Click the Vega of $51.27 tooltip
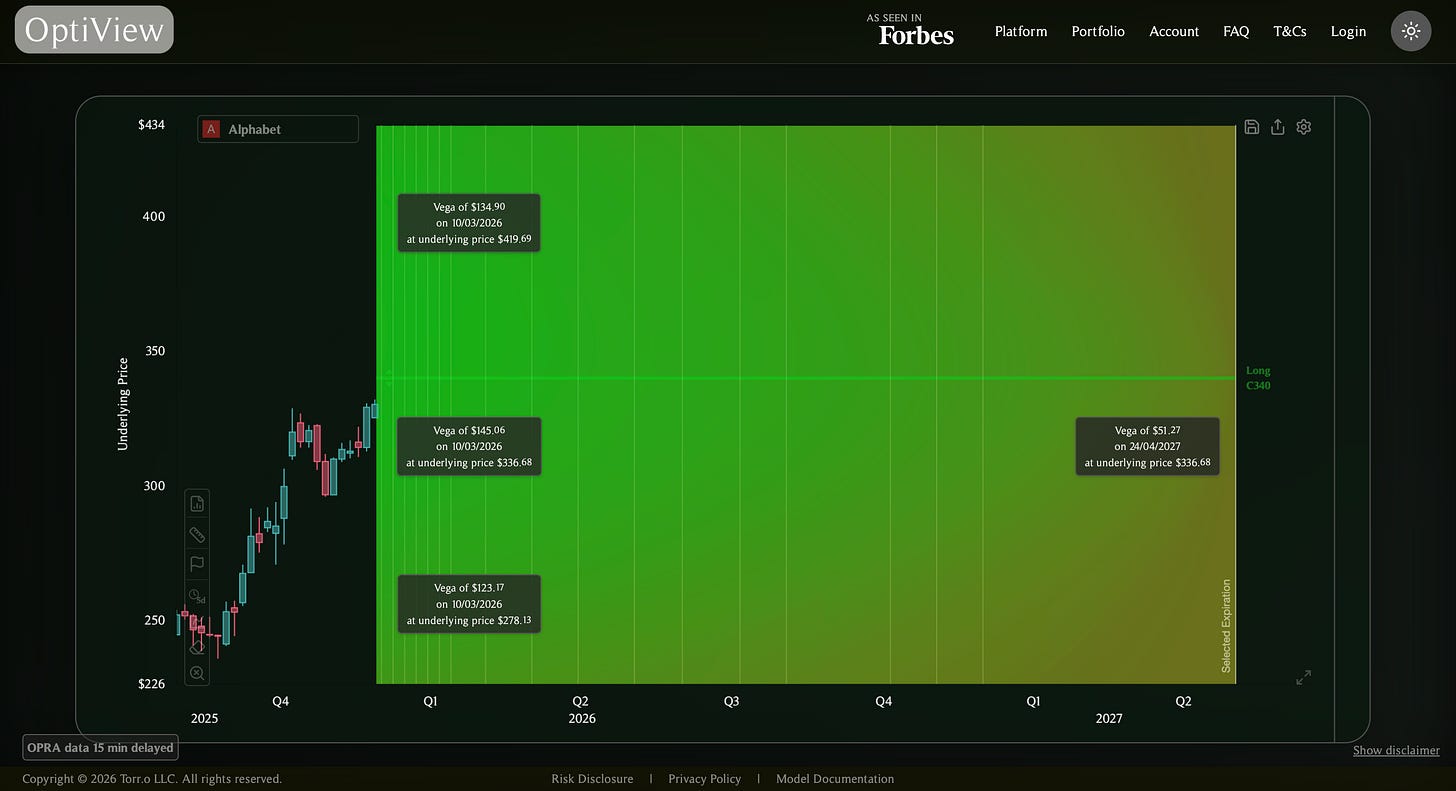This screenshot has height=791, width=1456. (x=1148, y=446)
